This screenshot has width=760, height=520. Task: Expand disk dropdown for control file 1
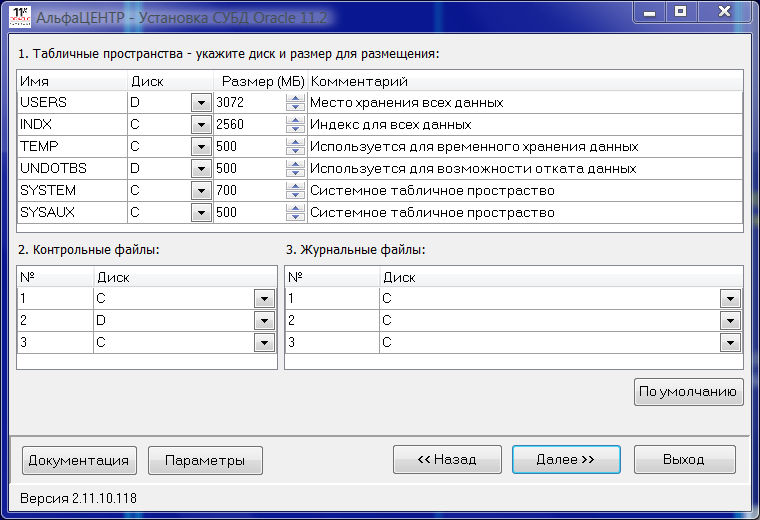264,299
